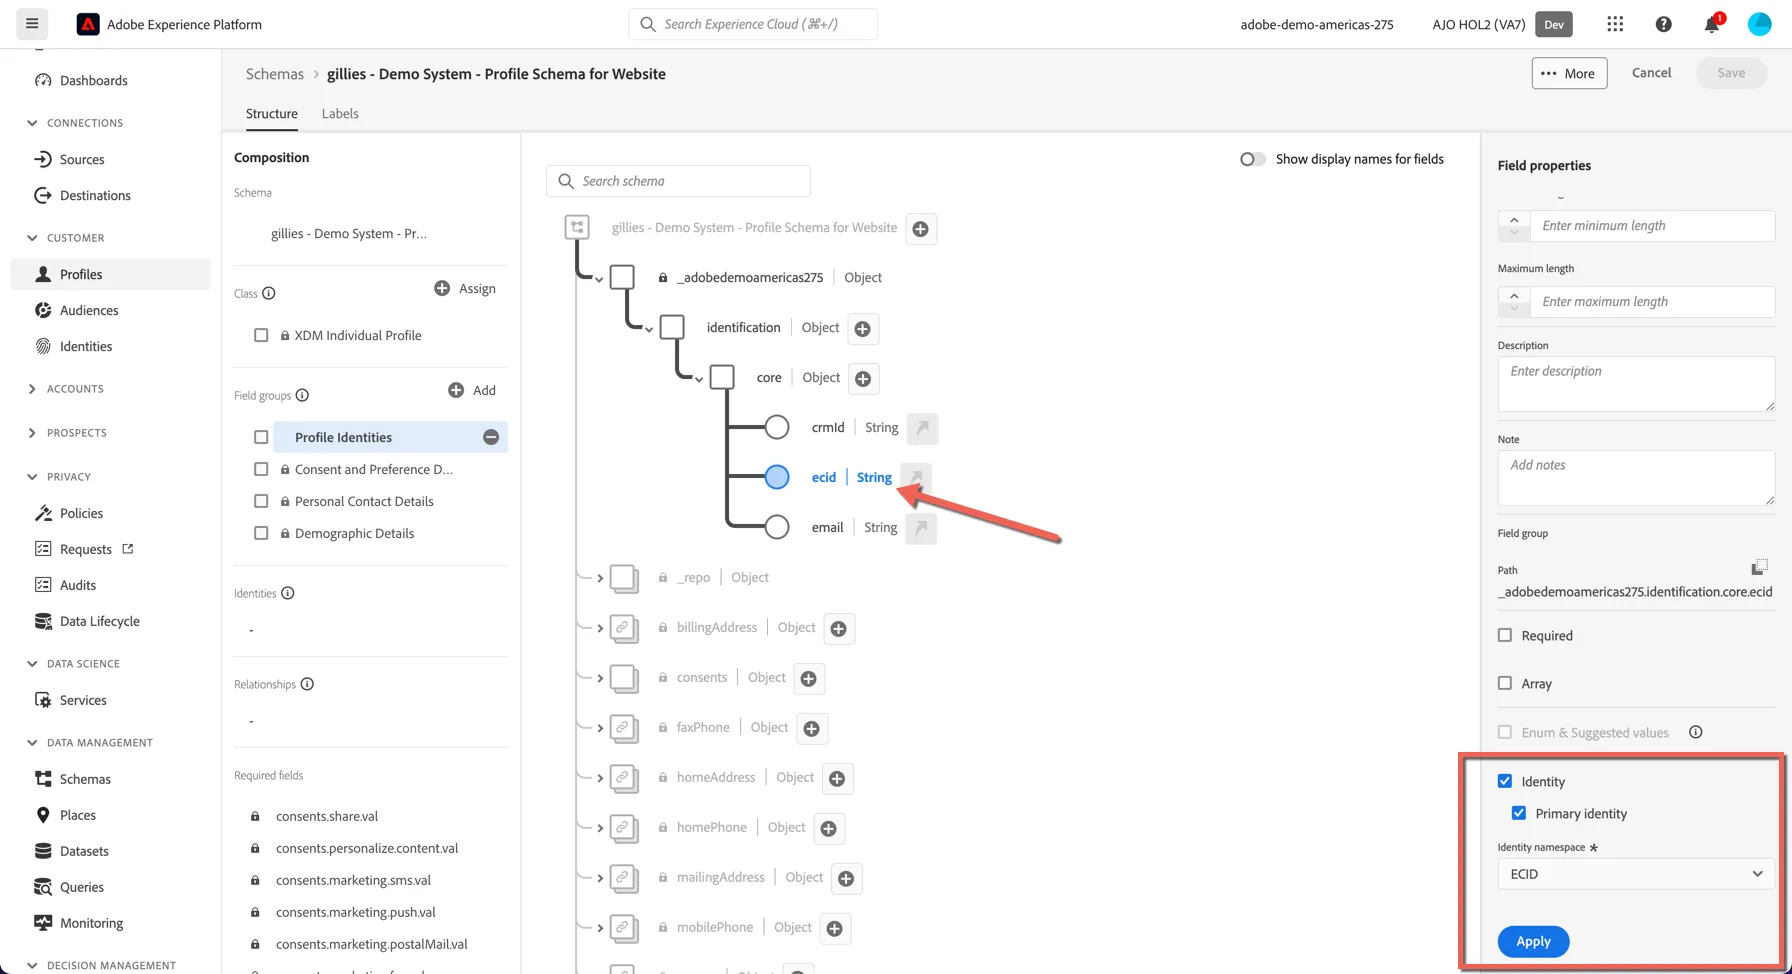1792x974 pixels.
Task: Toggle Show display names for fields
Action: point(1252,159)
